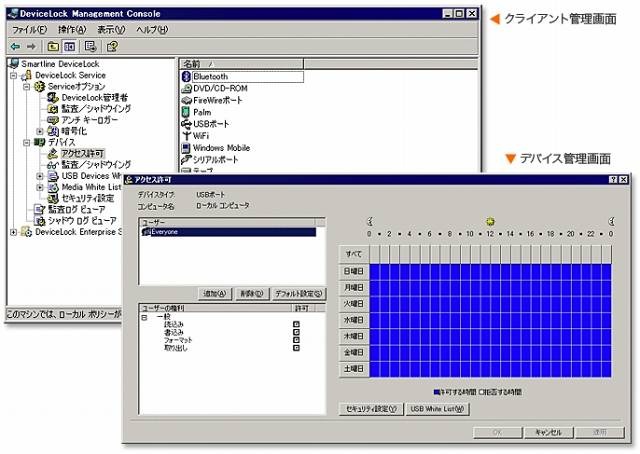The height and width of the screenshot is (454, 640).
Task: Select the Everyone user entry
Action: [x=229, y=232]
